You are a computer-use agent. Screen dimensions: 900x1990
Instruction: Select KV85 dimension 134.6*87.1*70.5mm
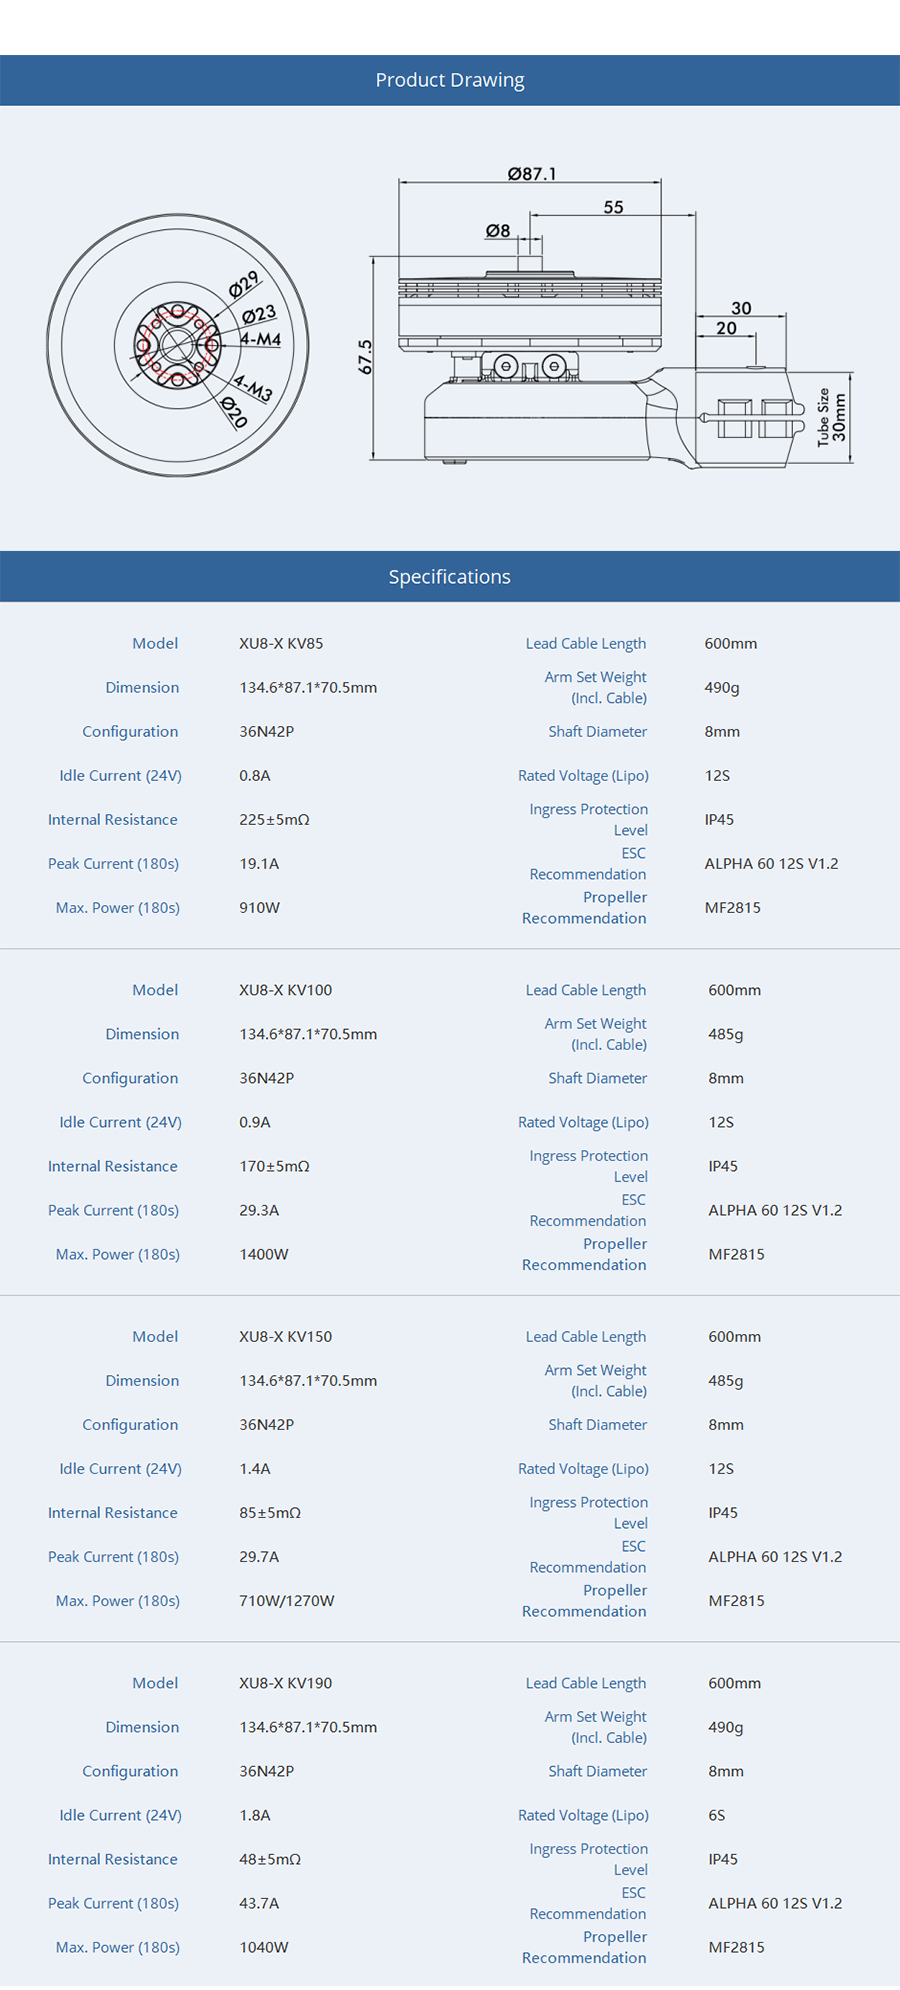[x=308, y=688]
